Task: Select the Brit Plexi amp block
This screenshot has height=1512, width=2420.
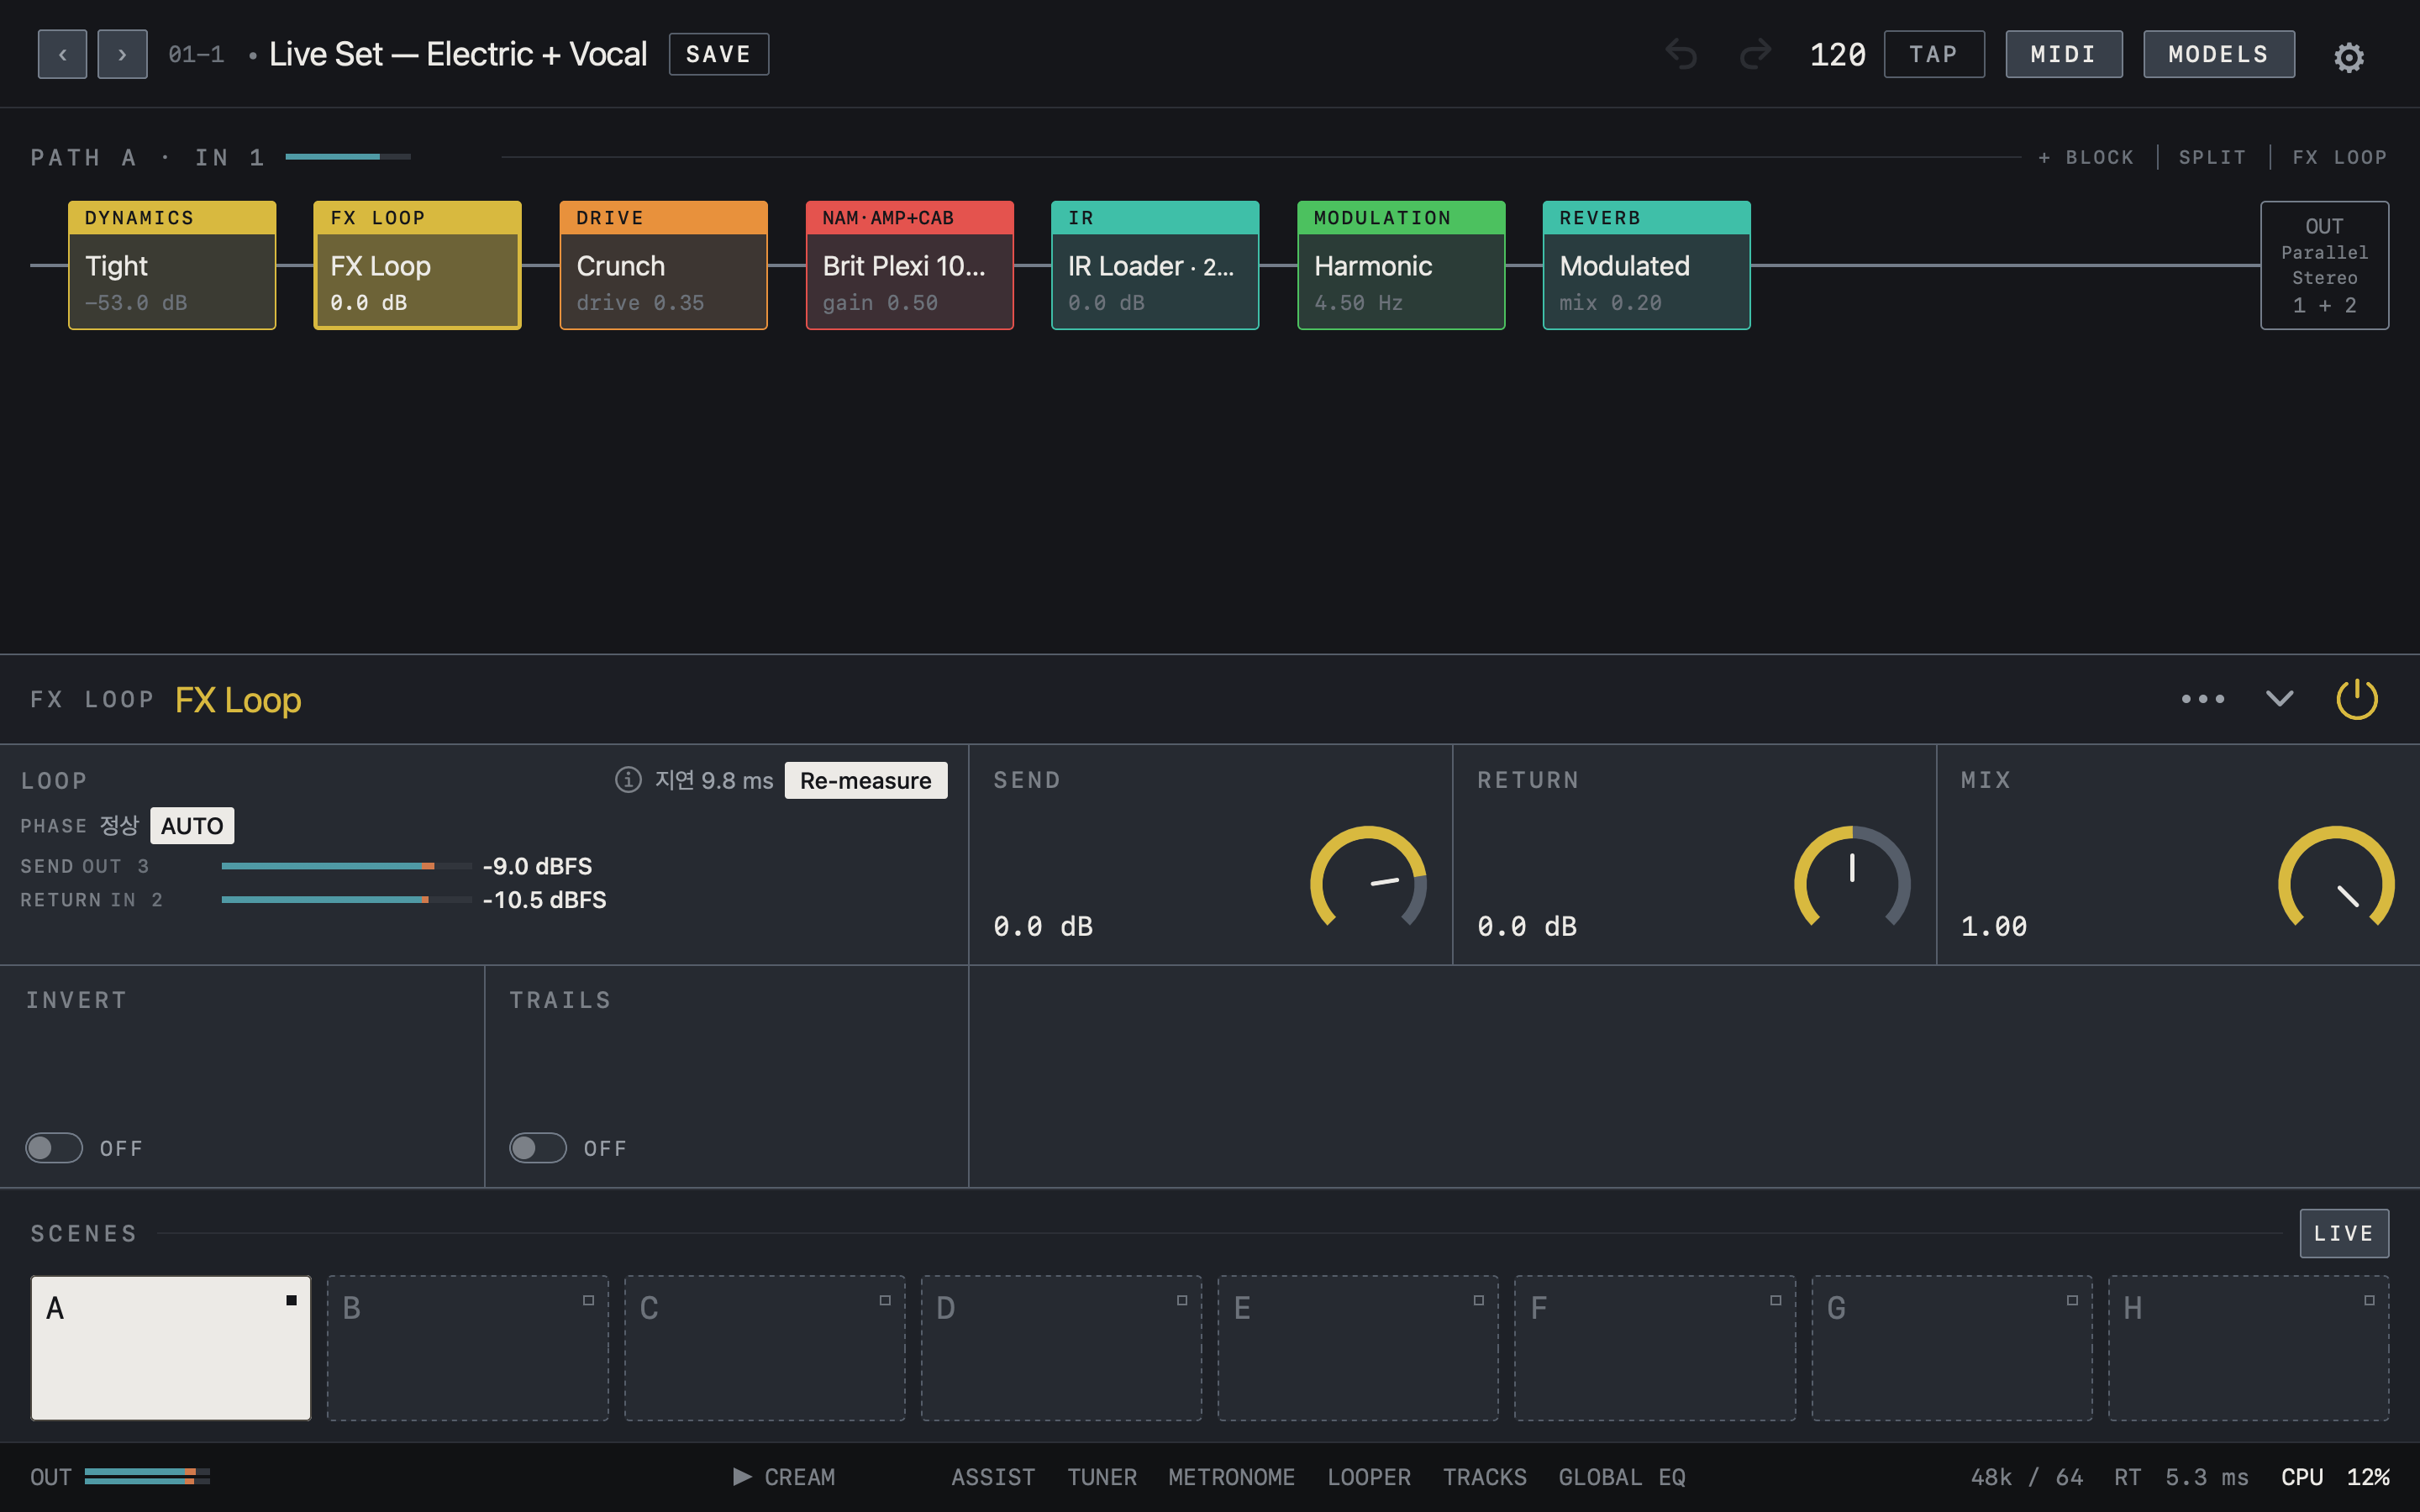Action: tap(909, 265)
